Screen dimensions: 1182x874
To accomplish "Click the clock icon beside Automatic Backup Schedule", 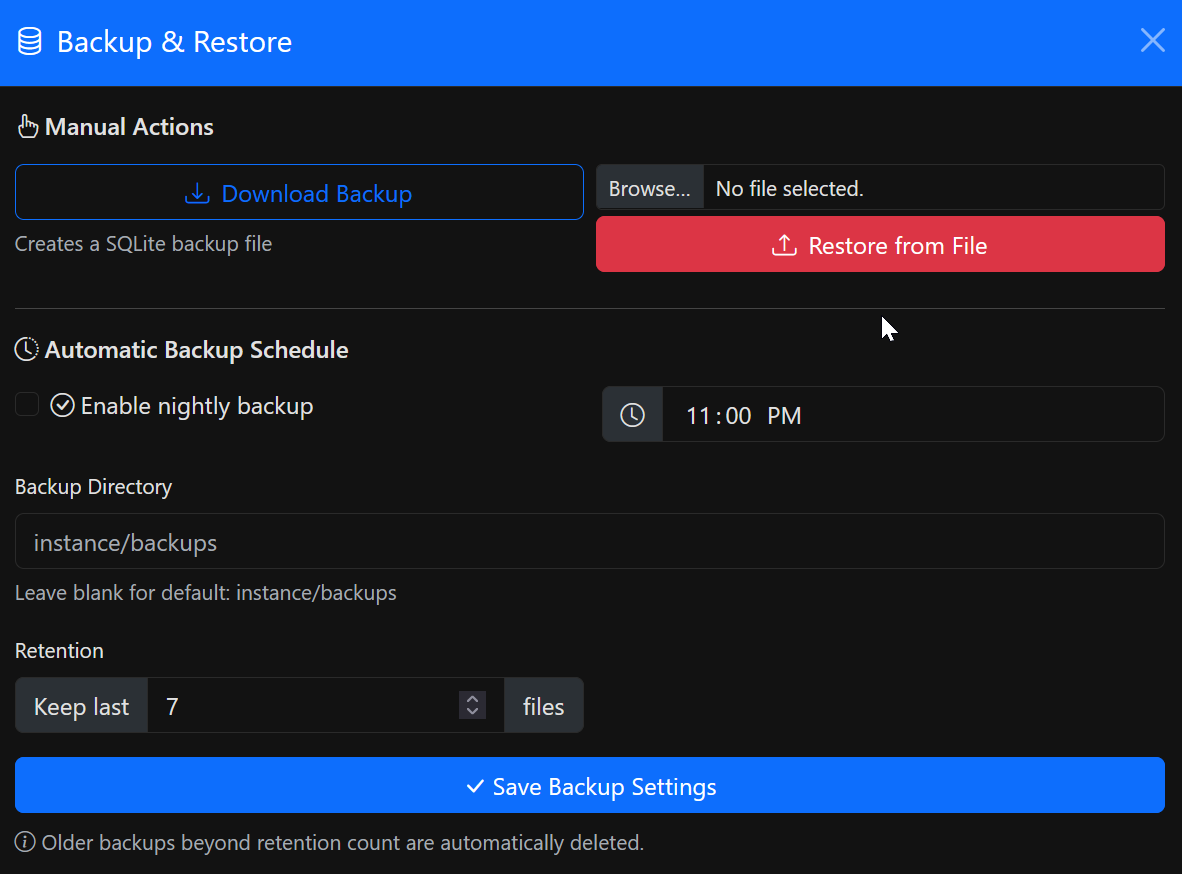I will tap(26, 349).
